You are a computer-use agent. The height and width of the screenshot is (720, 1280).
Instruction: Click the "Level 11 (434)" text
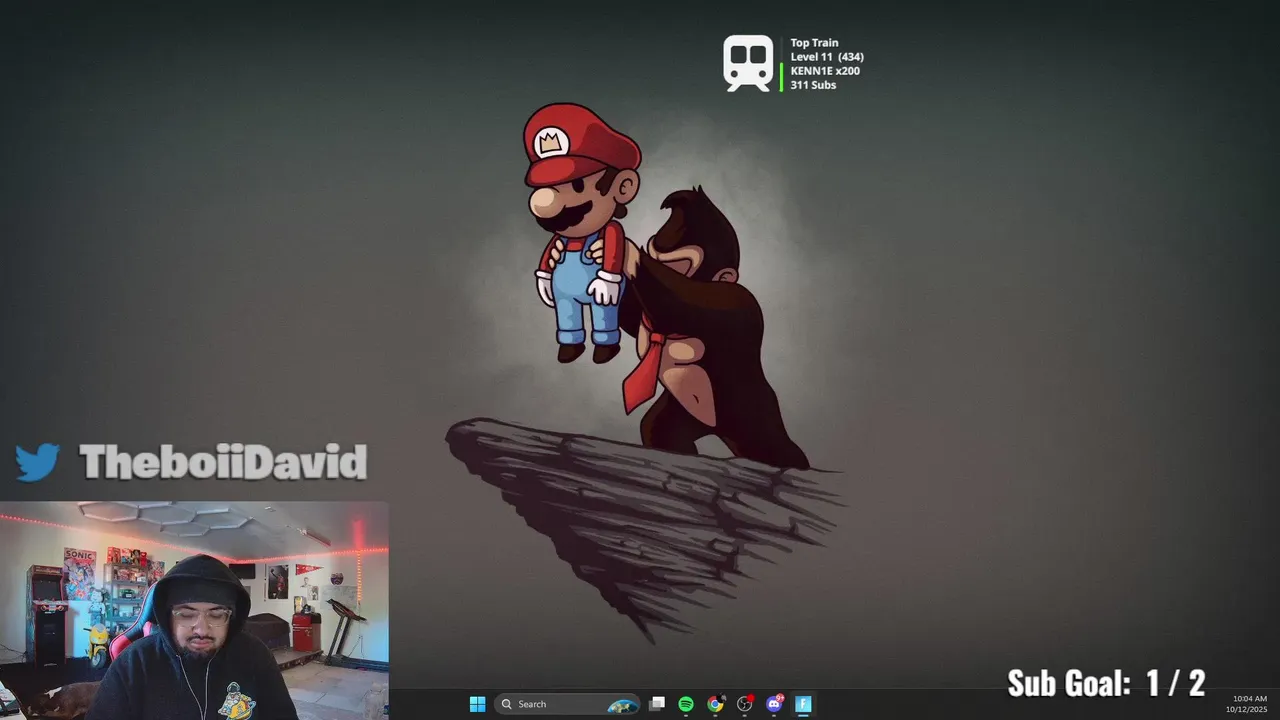827,57
